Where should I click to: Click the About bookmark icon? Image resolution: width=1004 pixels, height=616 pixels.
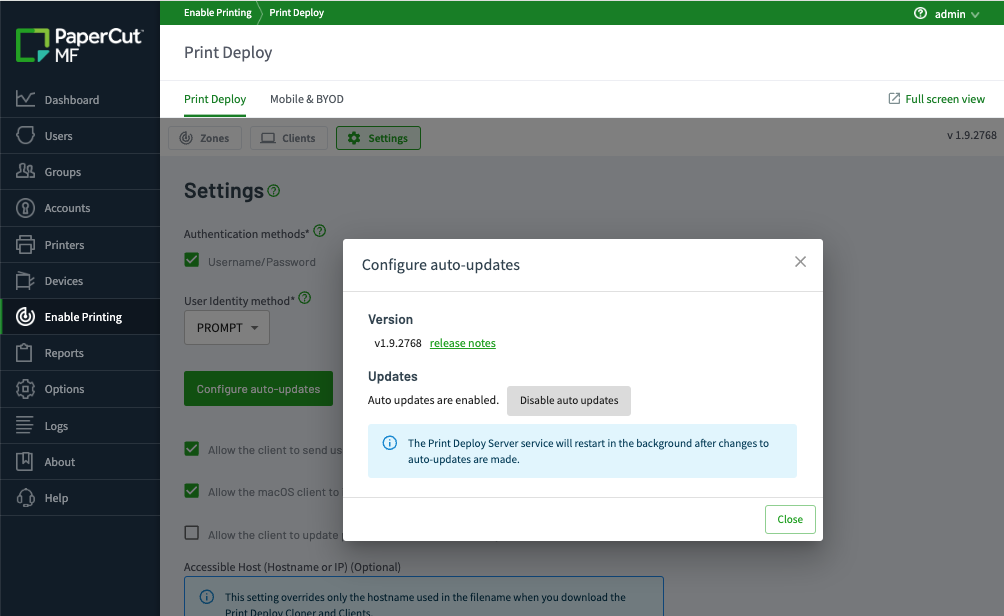(25, 461)
